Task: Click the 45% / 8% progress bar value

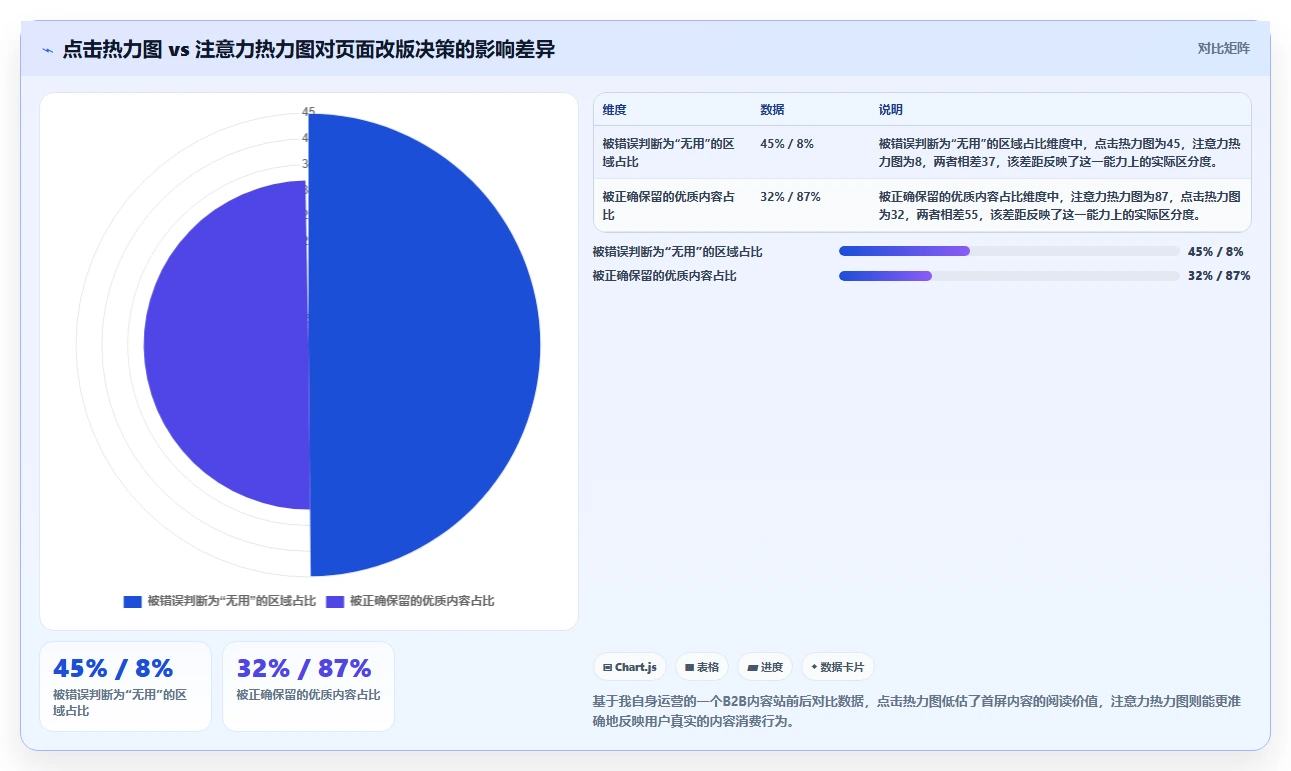Action: 1216,252
